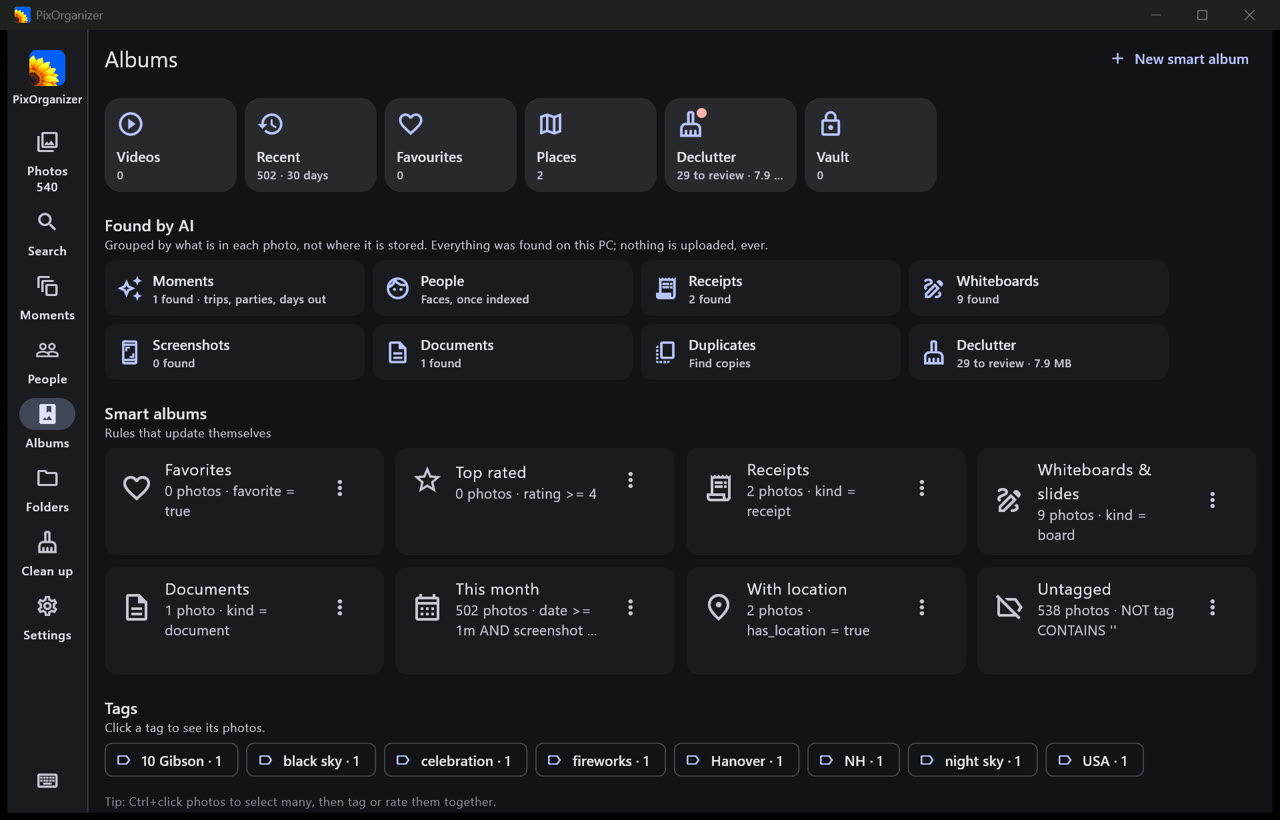The width and height of the screenshot is (1280, 820).
Task: Open Duplicates Find copies card
Action: (770, 352)
